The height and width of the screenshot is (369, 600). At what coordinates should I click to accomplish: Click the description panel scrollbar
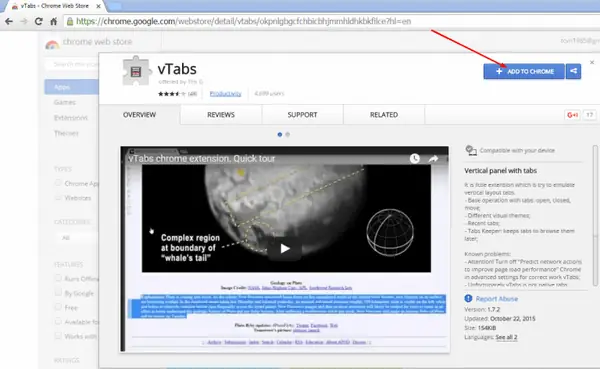pyautogui.click(x=595, y=215)
